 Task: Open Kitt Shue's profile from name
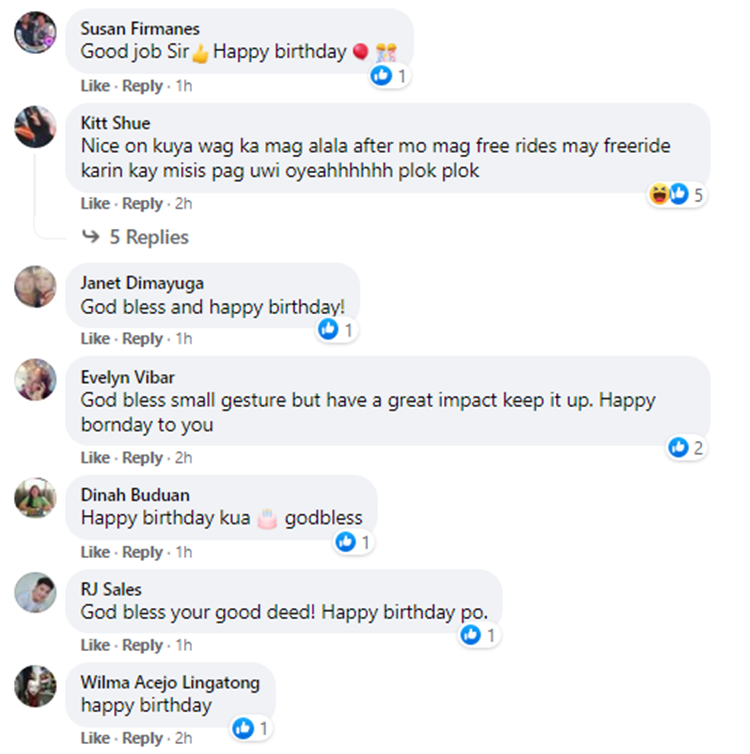click(115, 123)
